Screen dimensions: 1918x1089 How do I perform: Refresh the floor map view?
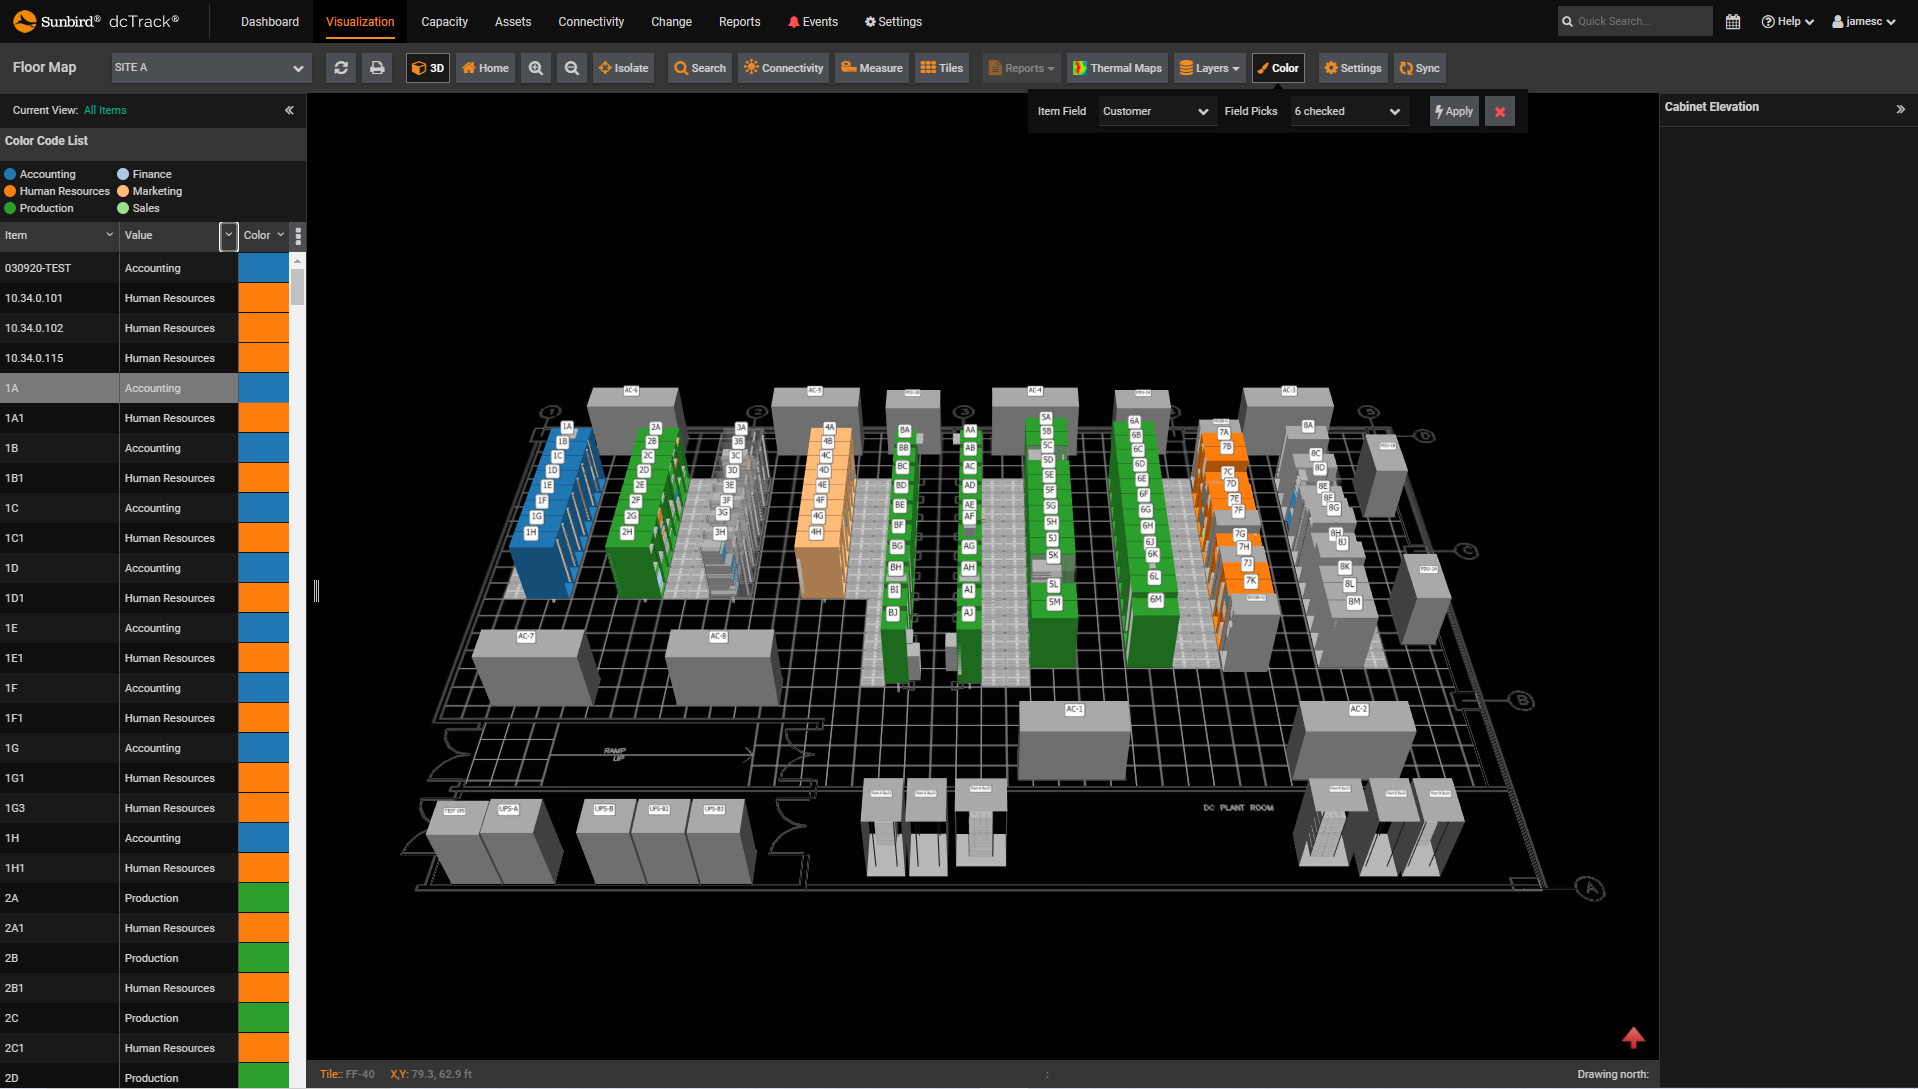[340, 68]
